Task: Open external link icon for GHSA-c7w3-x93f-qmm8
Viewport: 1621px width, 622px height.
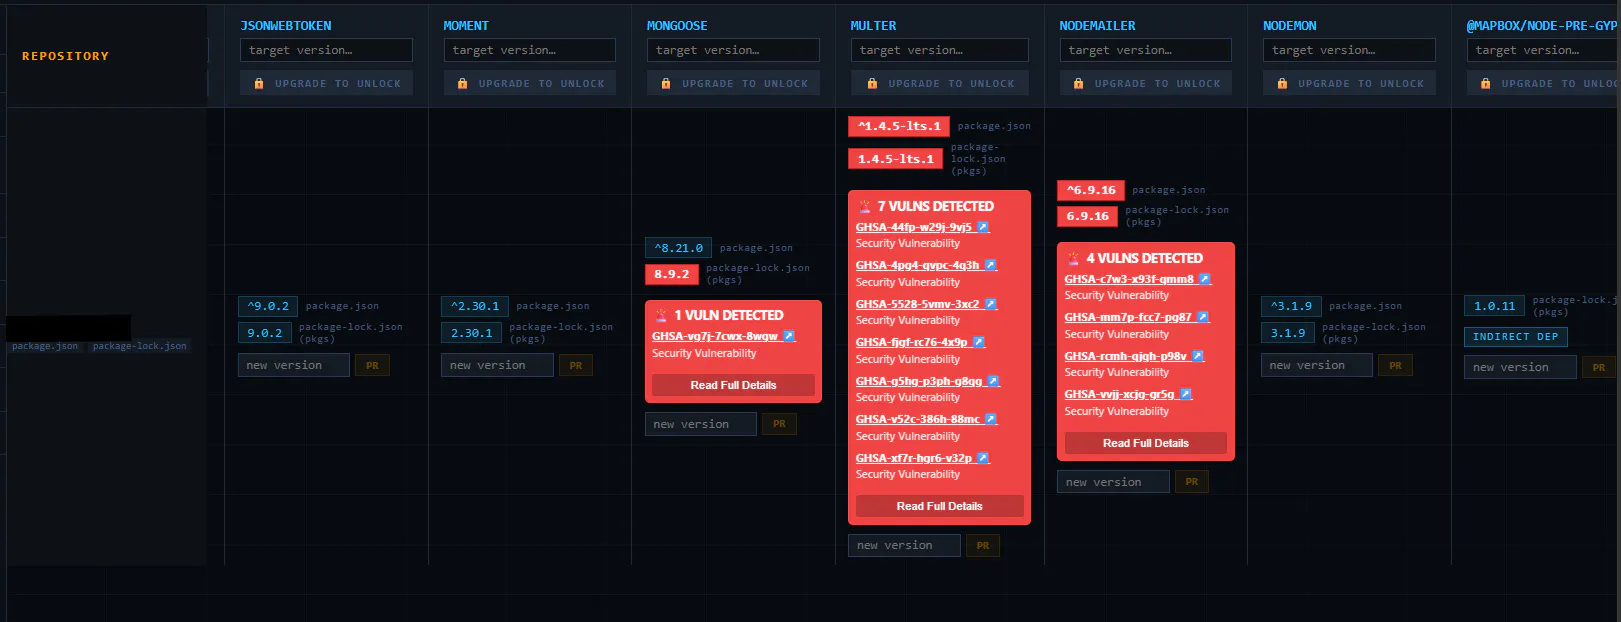Action: click(1205, 279)
